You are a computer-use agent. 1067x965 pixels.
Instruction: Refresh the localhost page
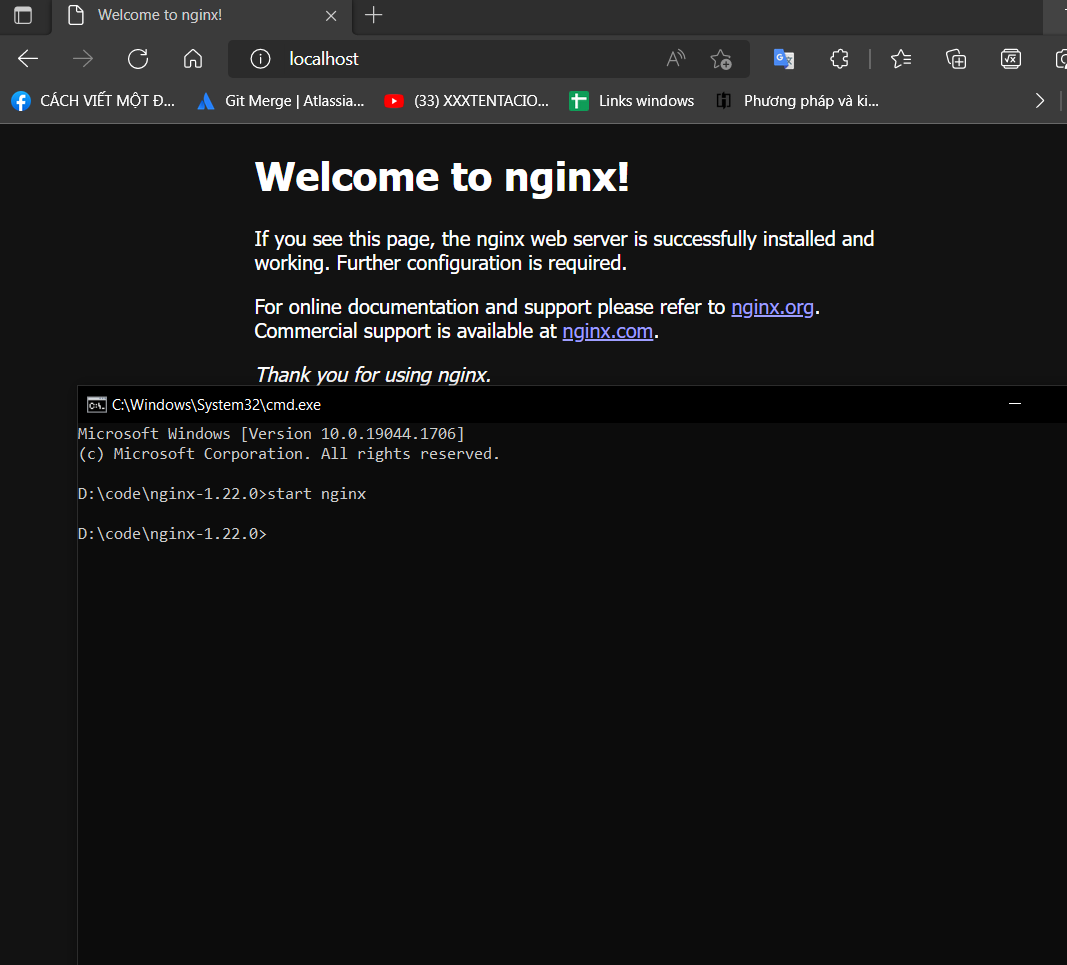(x=138, y=59)
